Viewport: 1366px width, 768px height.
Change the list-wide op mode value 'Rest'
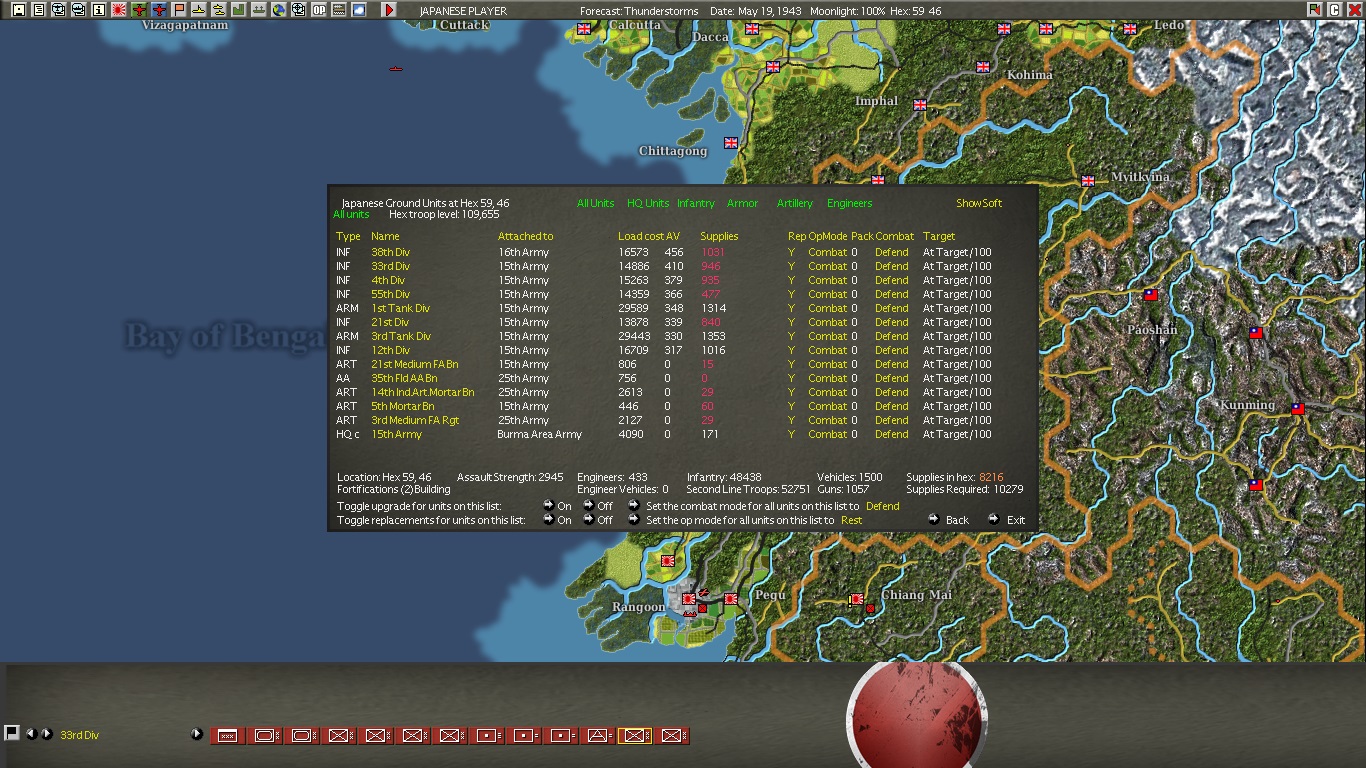[852, 520]
